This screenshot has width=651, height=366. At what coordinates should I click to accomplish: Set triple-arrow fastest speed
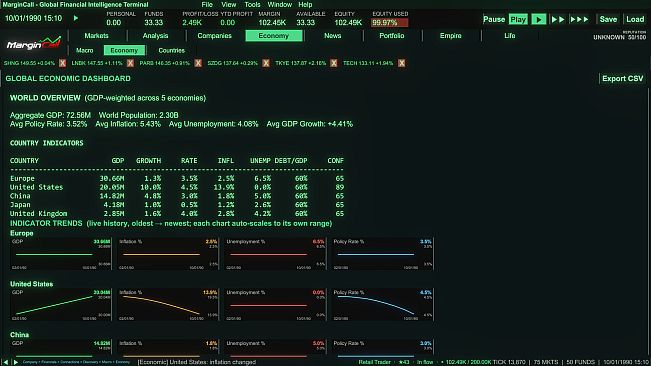click(579, 19)
